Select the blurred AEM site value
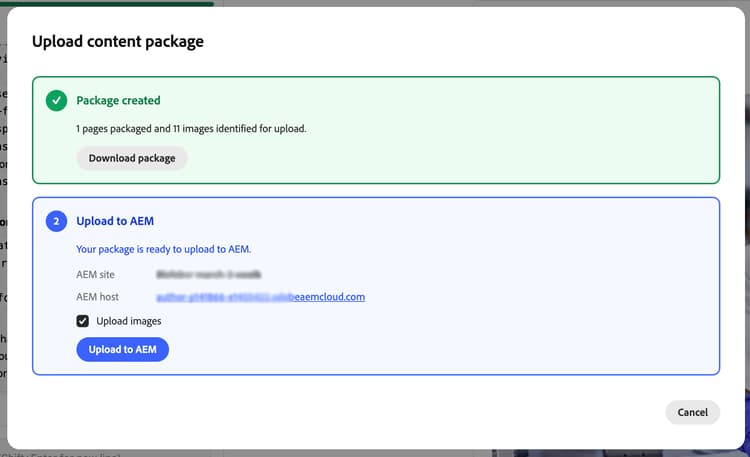 coord(209,274)
